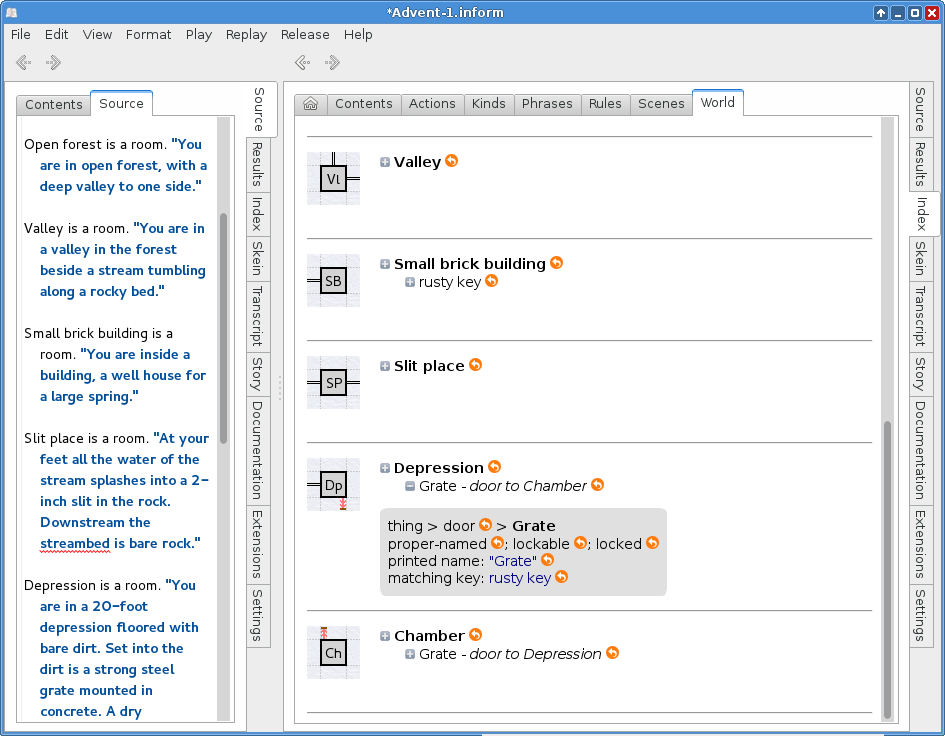This screenshot has width=945, height=736.
Task: Open Skein side tab in left panel
Action: (258, 258)
